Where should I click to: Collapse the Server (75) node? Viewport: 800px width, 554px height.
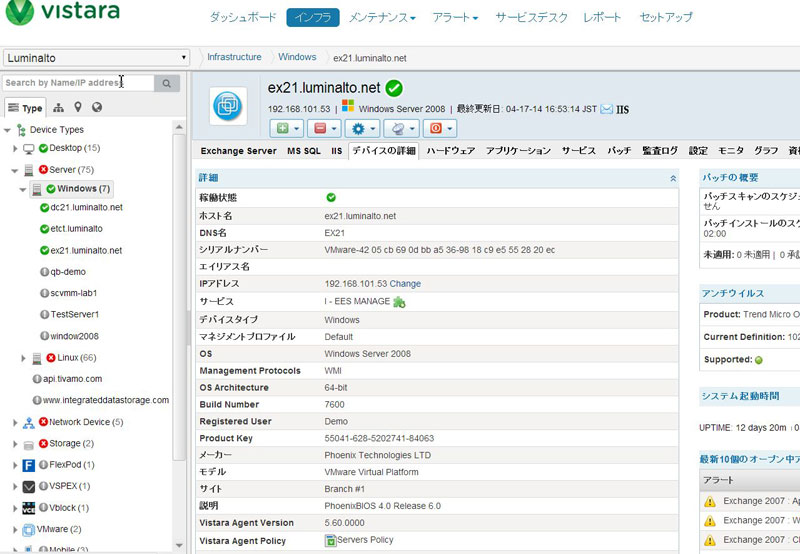[x=15, y=170]
